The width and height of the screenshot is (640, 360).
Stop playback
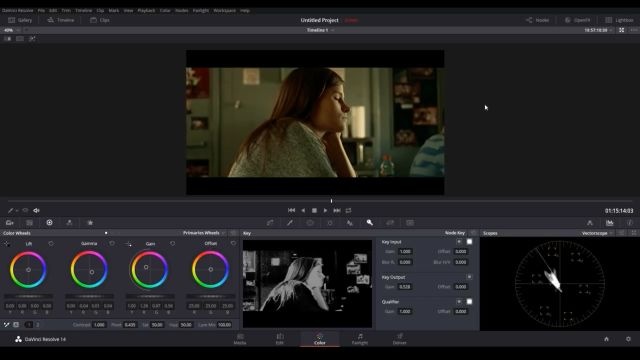point(314,210)
